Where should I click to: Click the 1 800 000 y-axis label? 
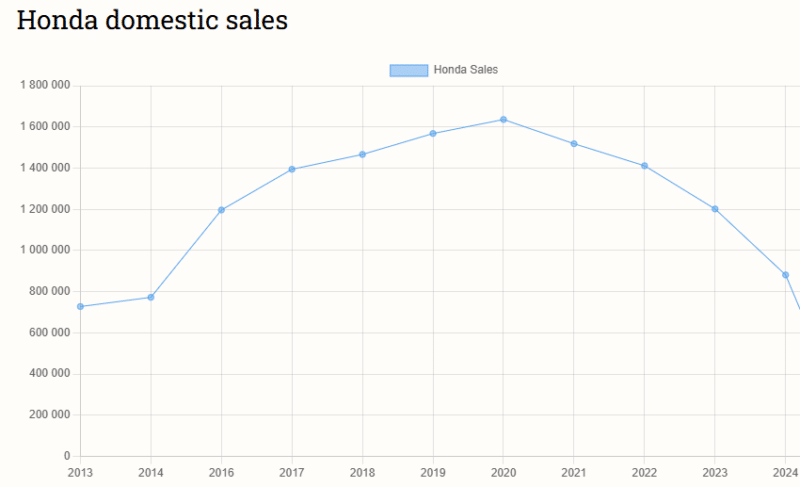(45, 86)
